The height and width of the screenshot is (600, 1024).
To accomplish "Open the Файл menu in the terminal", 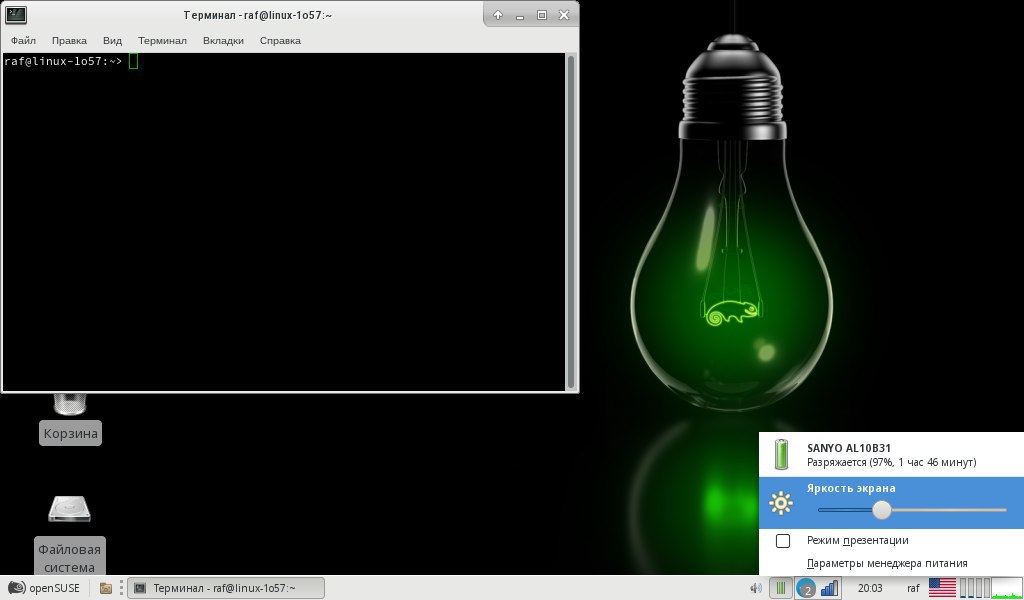I will (23, 40).
